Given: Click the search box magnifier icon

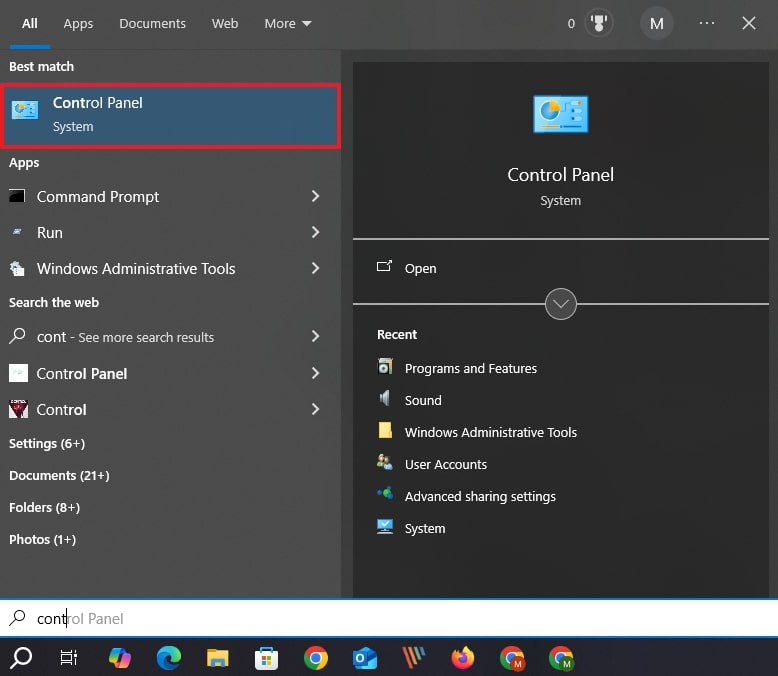Looking at the screenshot, I should pos(17,618).
